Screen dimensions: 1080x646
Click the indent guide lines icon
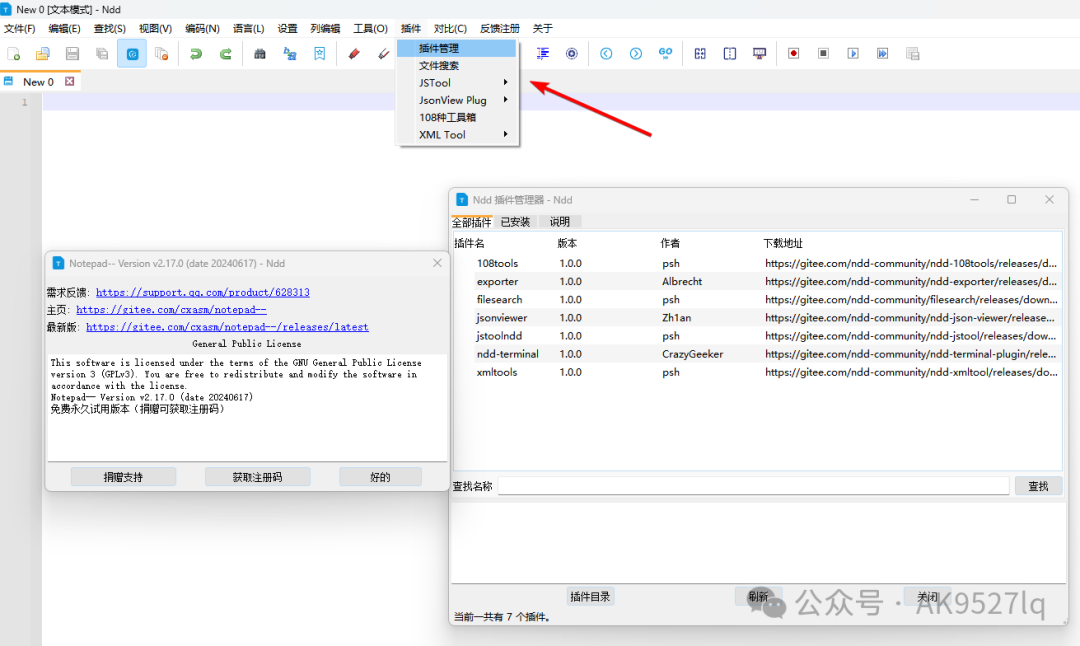pyautogui.click(x=543, y=54)
